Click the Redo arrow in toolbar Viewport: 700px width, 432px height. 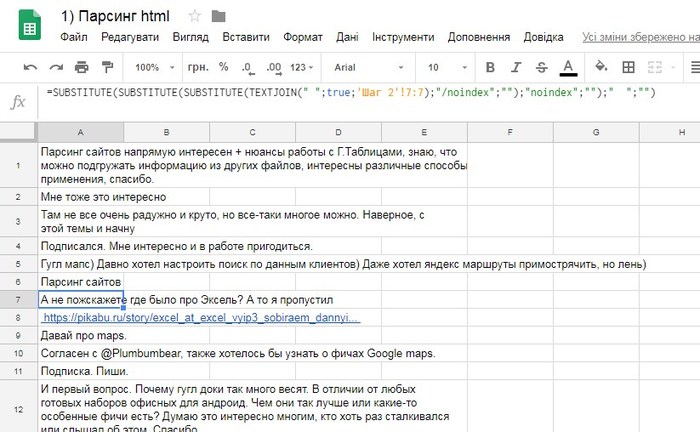point(55,68)
